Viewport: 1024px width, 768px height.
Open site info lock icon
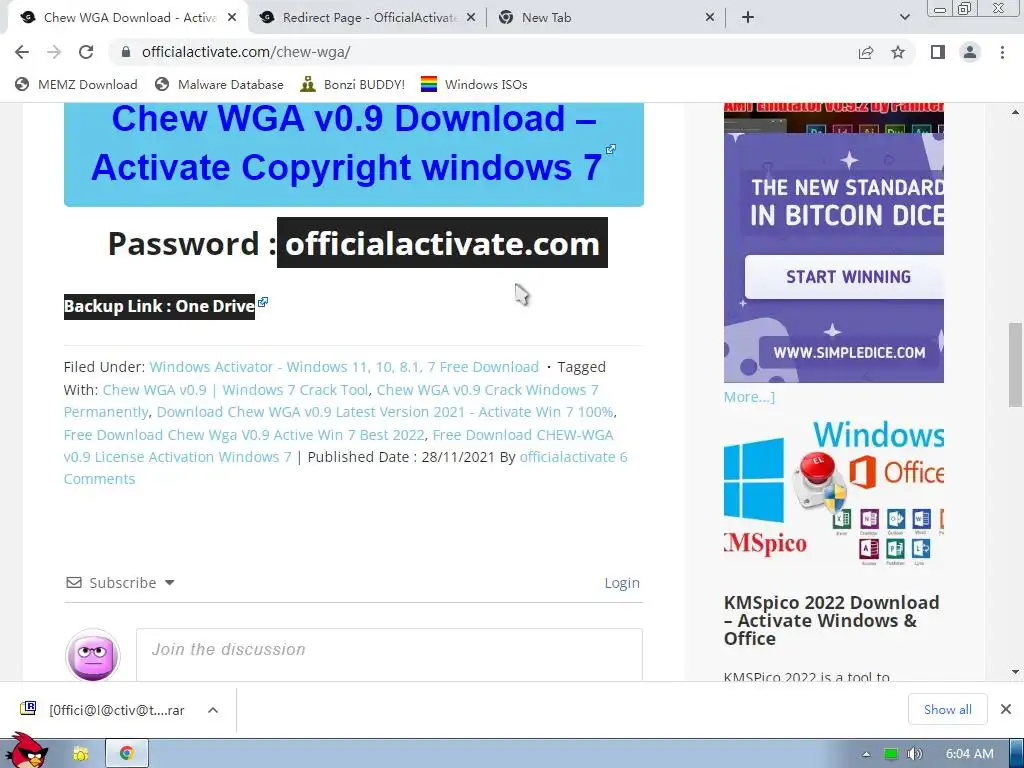pos(126,52)
